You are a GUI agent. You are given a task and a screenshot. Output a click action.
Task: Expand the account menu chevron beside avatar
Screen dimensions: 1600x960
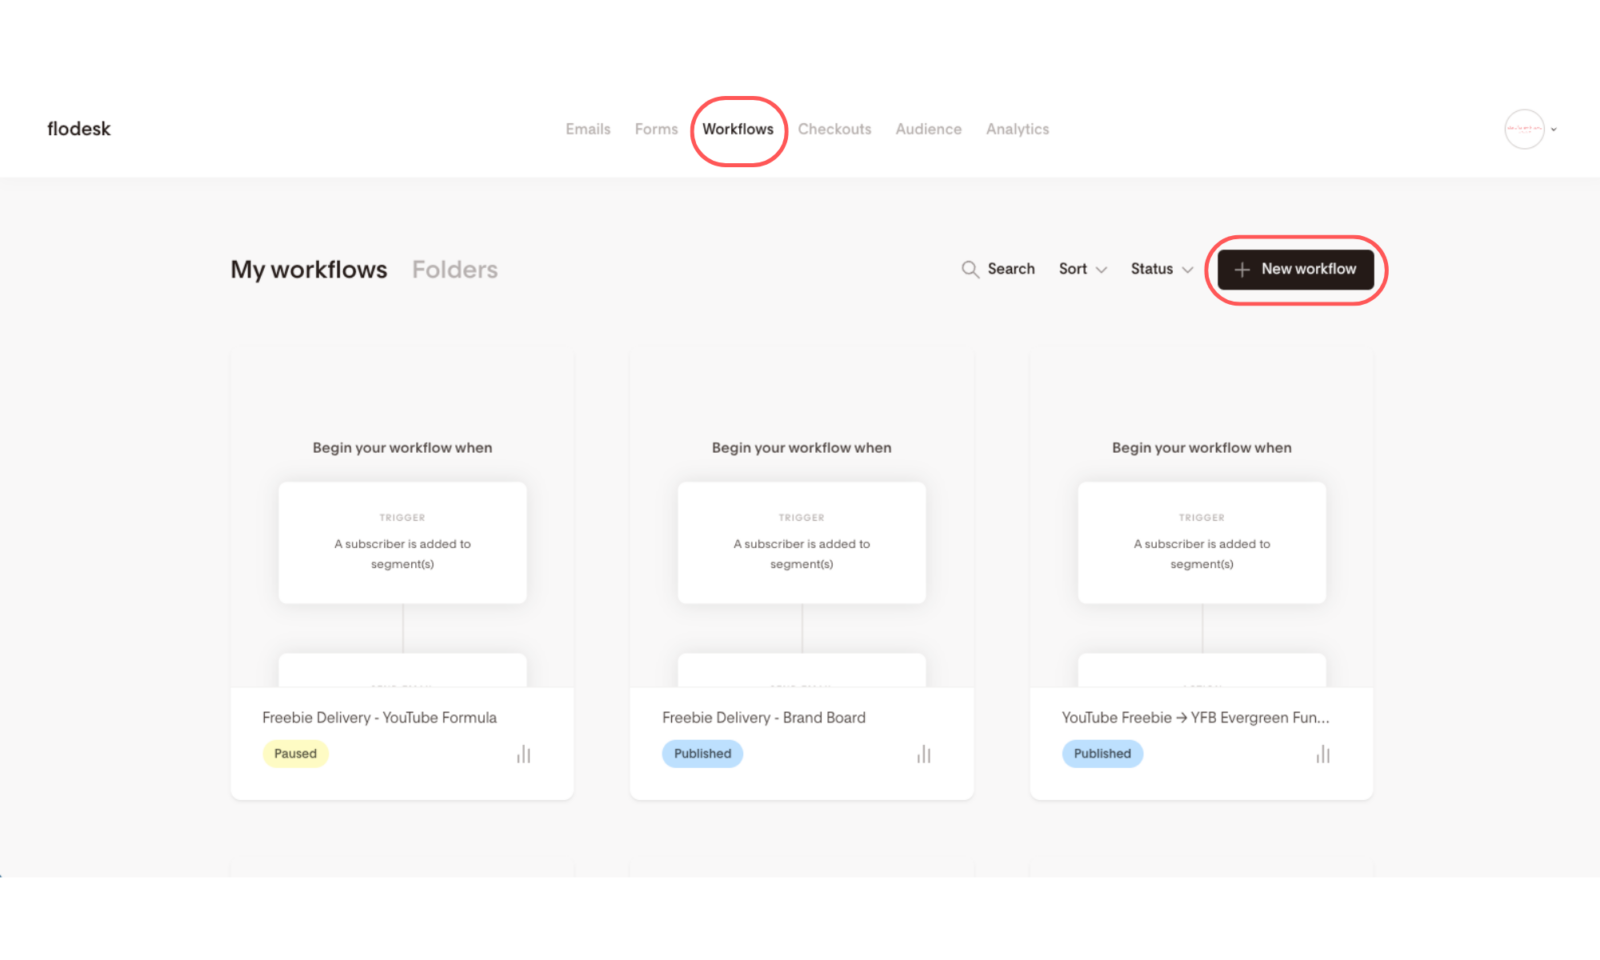(1553, 129)
